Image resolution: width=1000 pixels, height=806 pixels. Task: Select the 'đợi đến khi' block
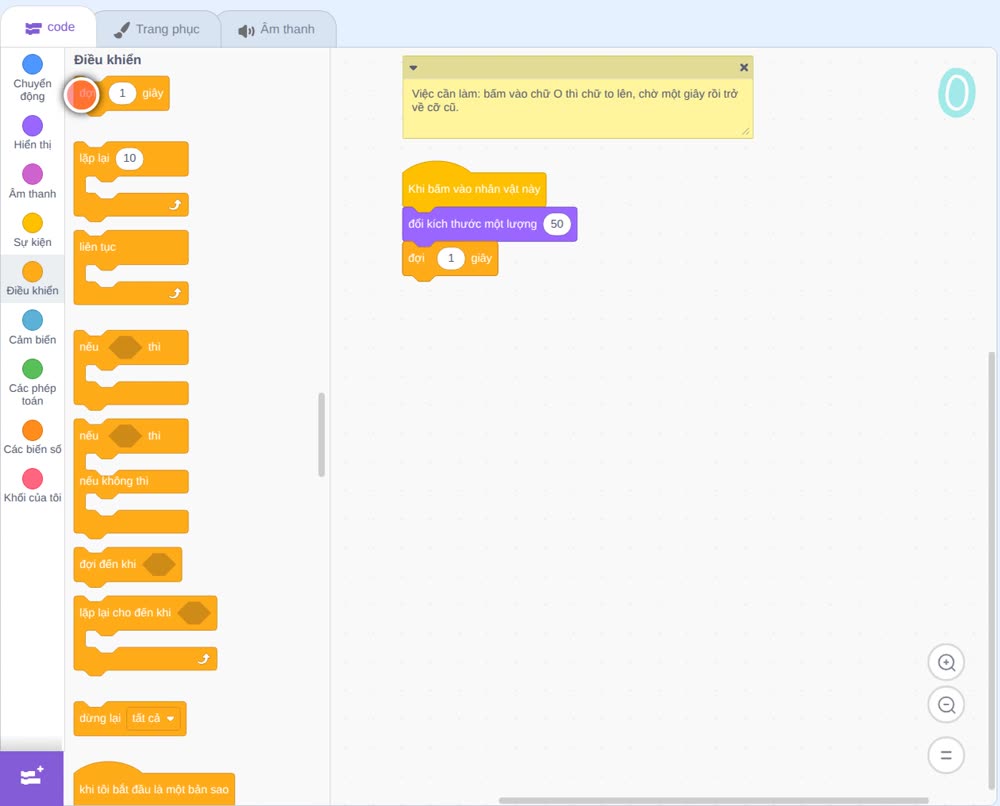(x=128, y=565)
